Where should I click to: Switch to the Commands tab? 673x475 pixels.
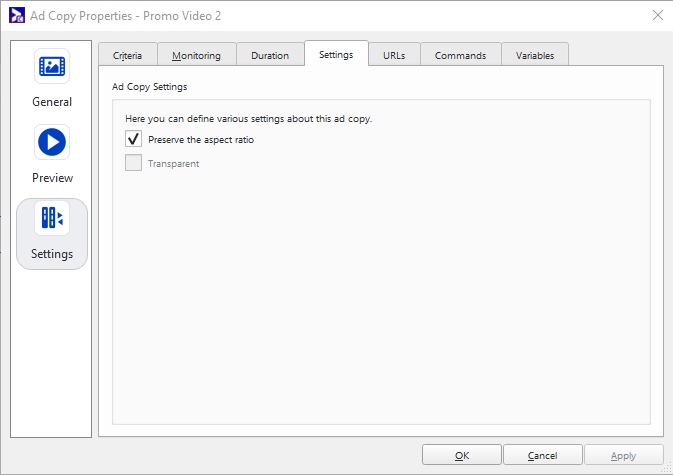[x=461, y=55]
